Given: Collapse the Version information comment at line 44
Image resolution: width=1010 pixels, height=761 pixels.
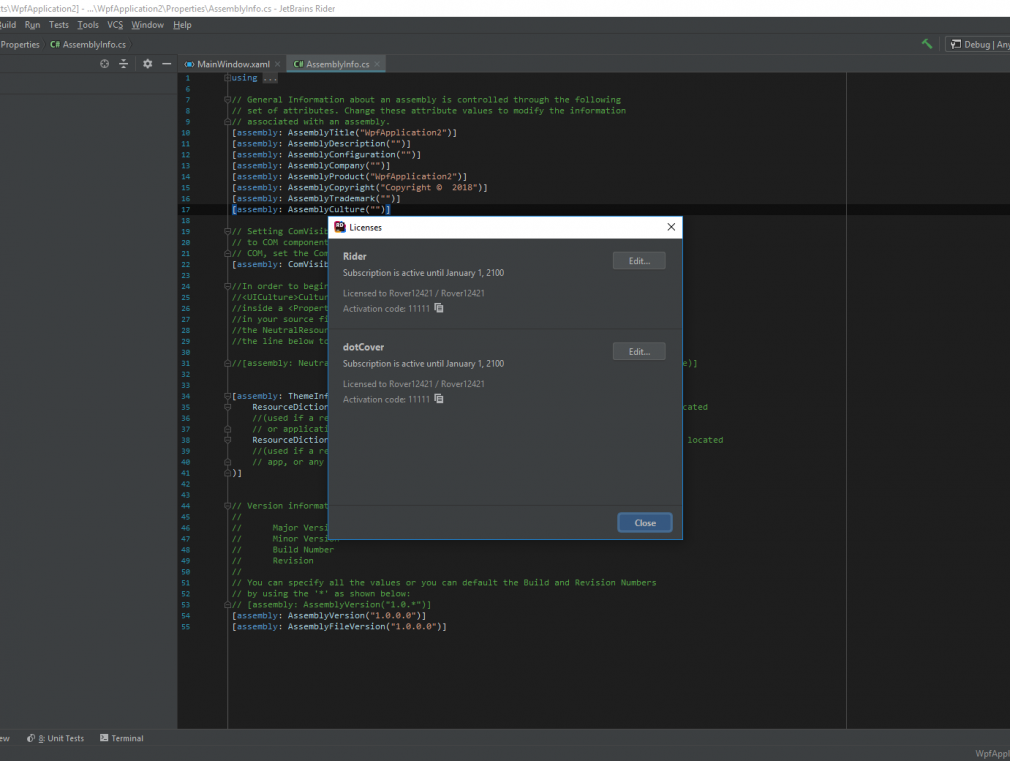Looking at the screenshot, I should coord(227,506).
